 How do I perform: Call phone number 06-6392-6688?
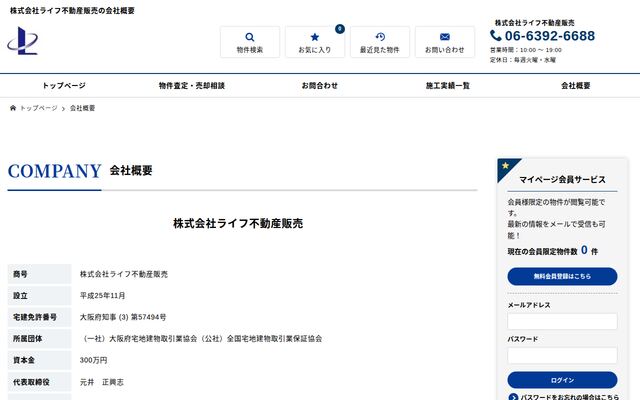(549, 36)
